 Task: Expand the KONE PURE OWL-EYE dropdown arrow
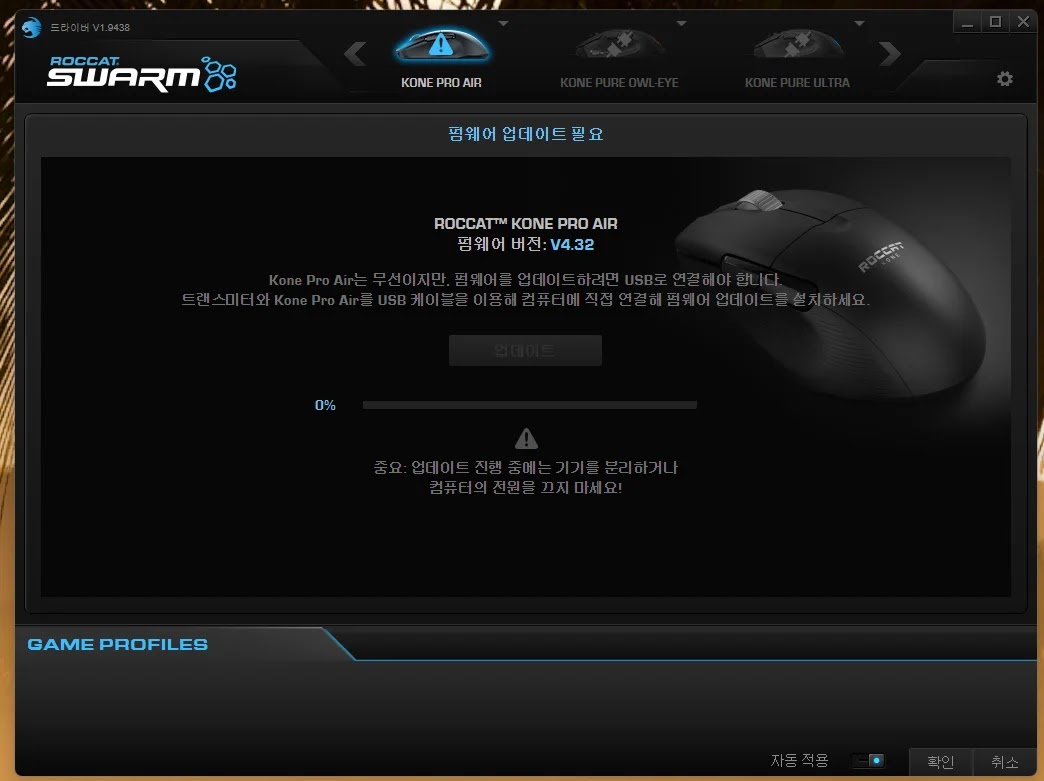(x=681, y=23)
